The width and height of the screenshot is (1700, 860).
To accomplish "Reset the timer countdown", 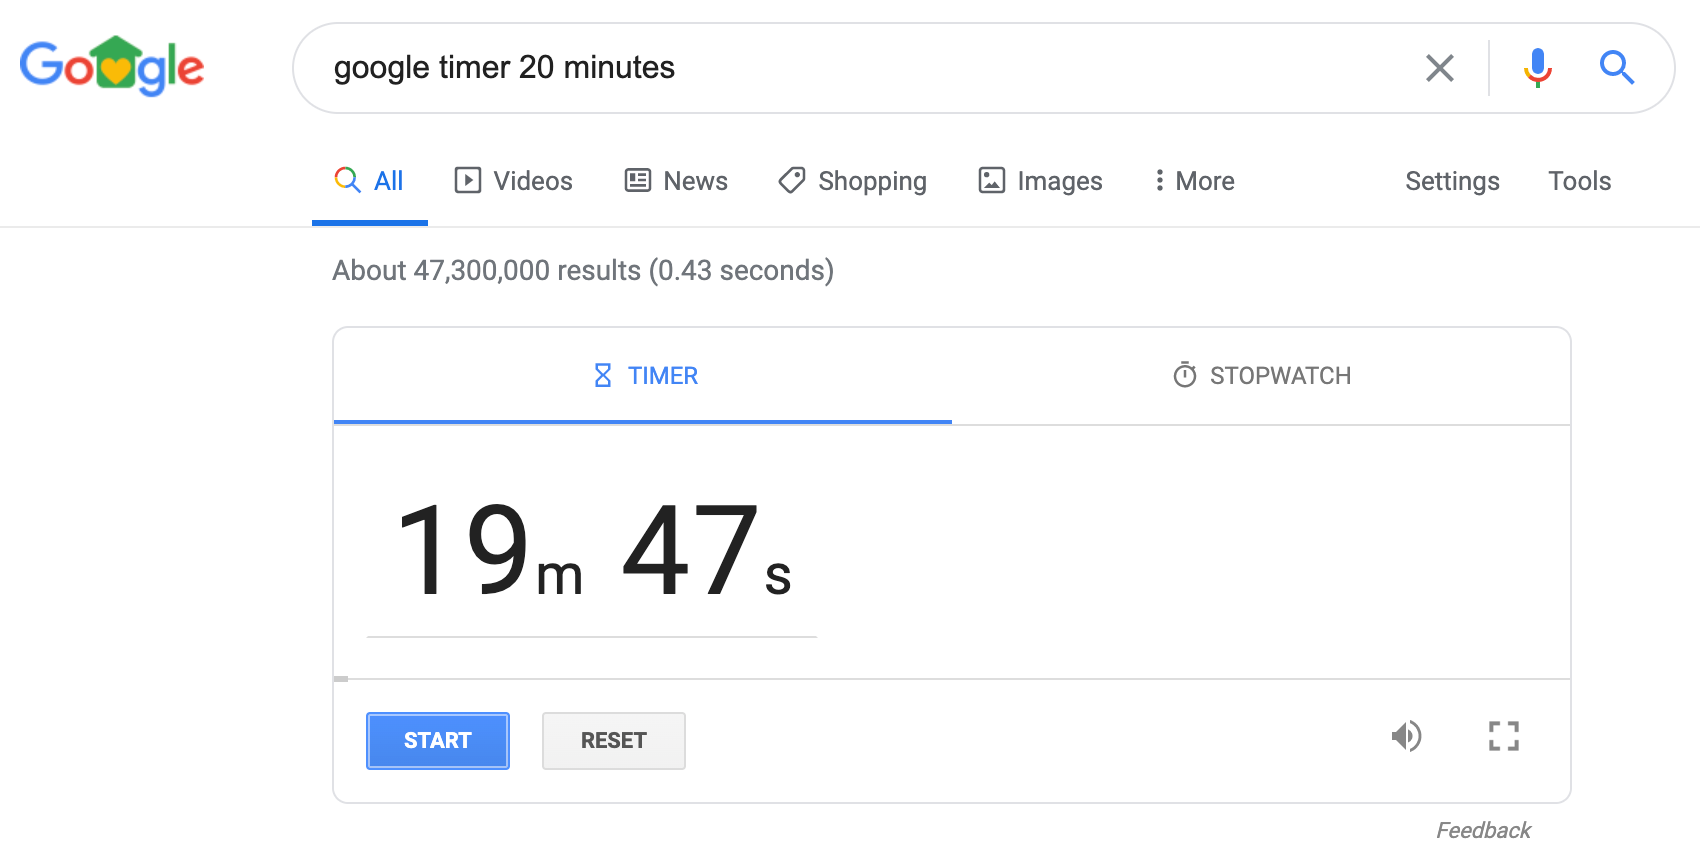I will (x=613, y=740).
